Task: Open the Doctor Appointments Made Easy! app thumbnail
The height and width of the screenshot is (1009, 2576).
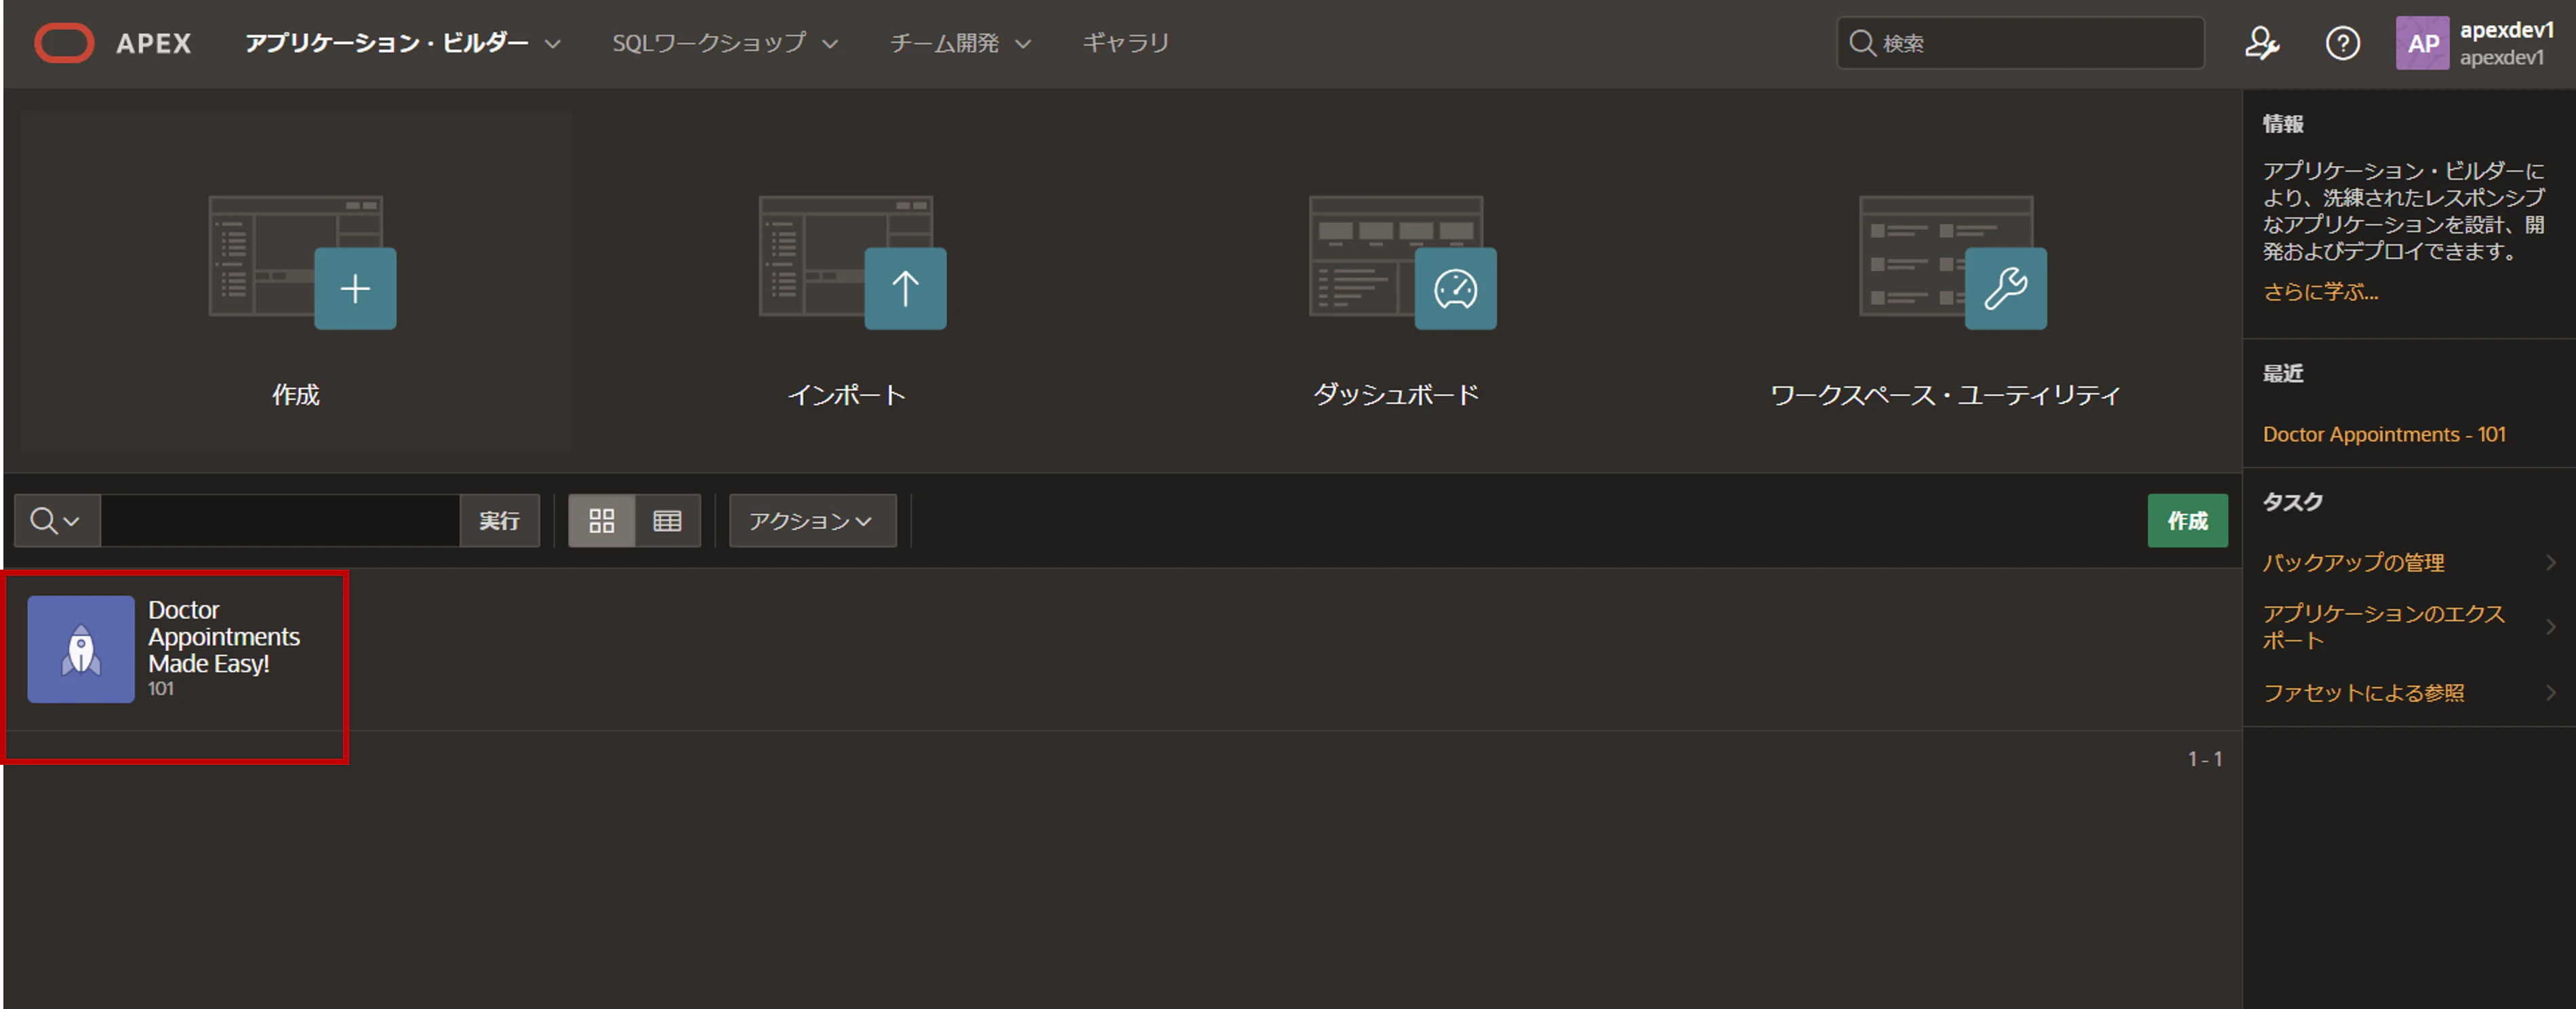Action: [x=81, y=648]
